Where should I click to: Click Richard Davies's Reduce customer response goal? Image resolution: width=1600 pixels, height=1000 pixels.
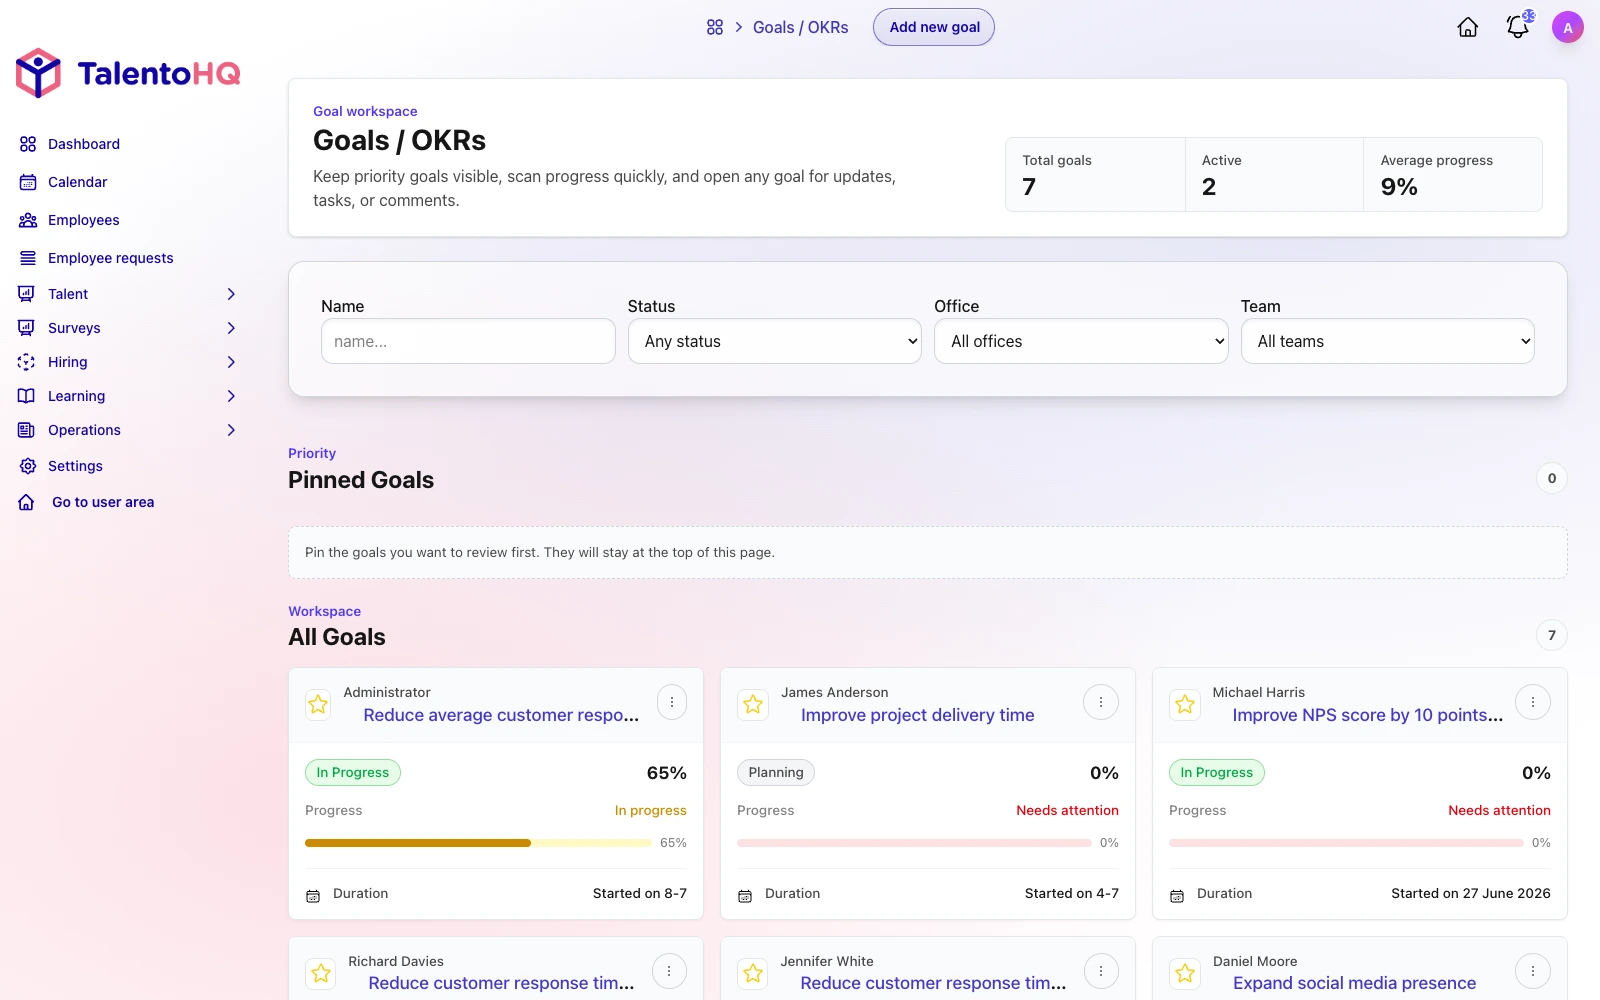coord(501,983)
